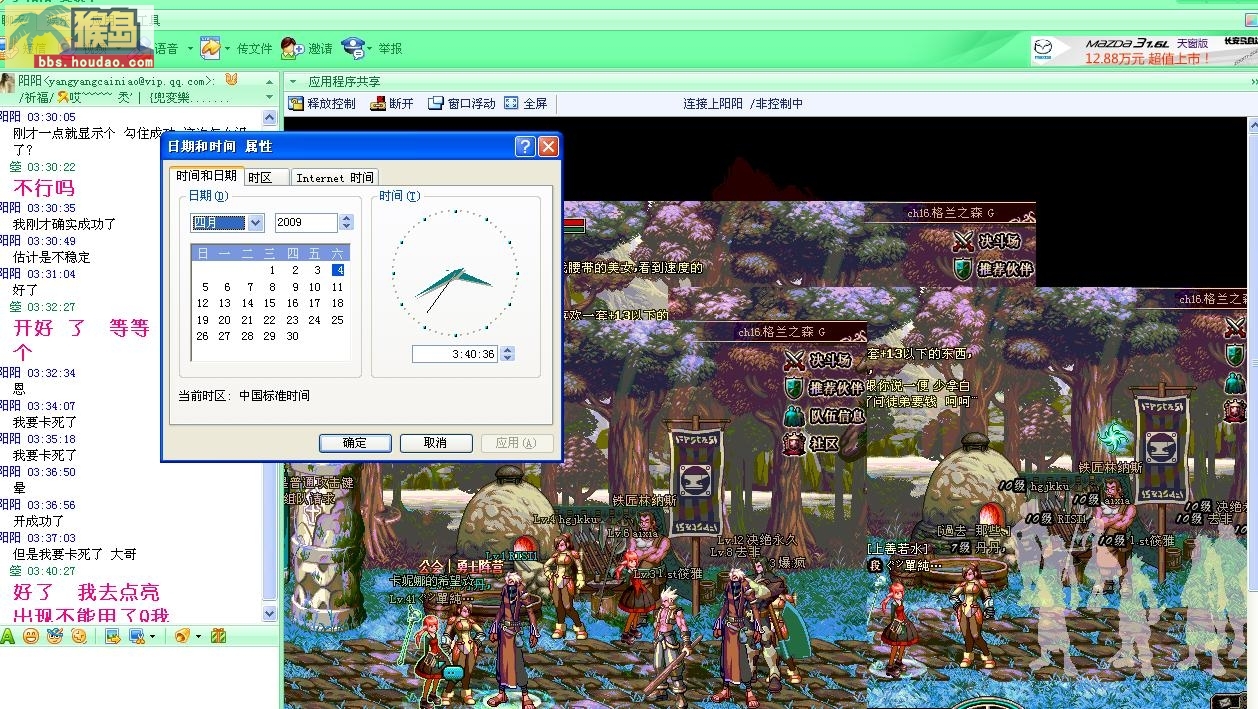The height and width of the screenshot is (709, 1258).
Task: Expand the bell sound options arrow
Action: point(198,637)
